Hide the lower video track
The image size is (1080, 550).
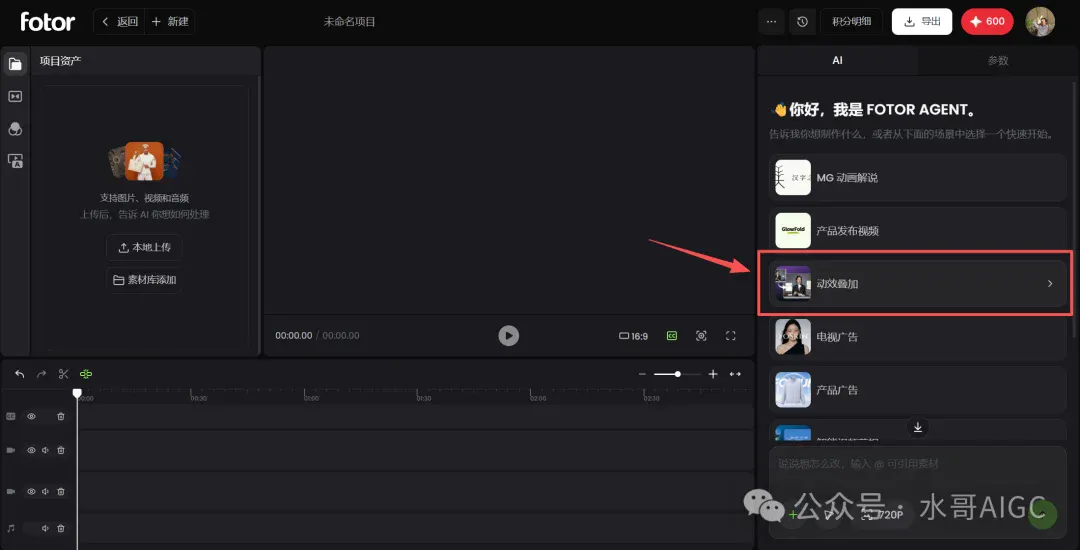(31, 491)
